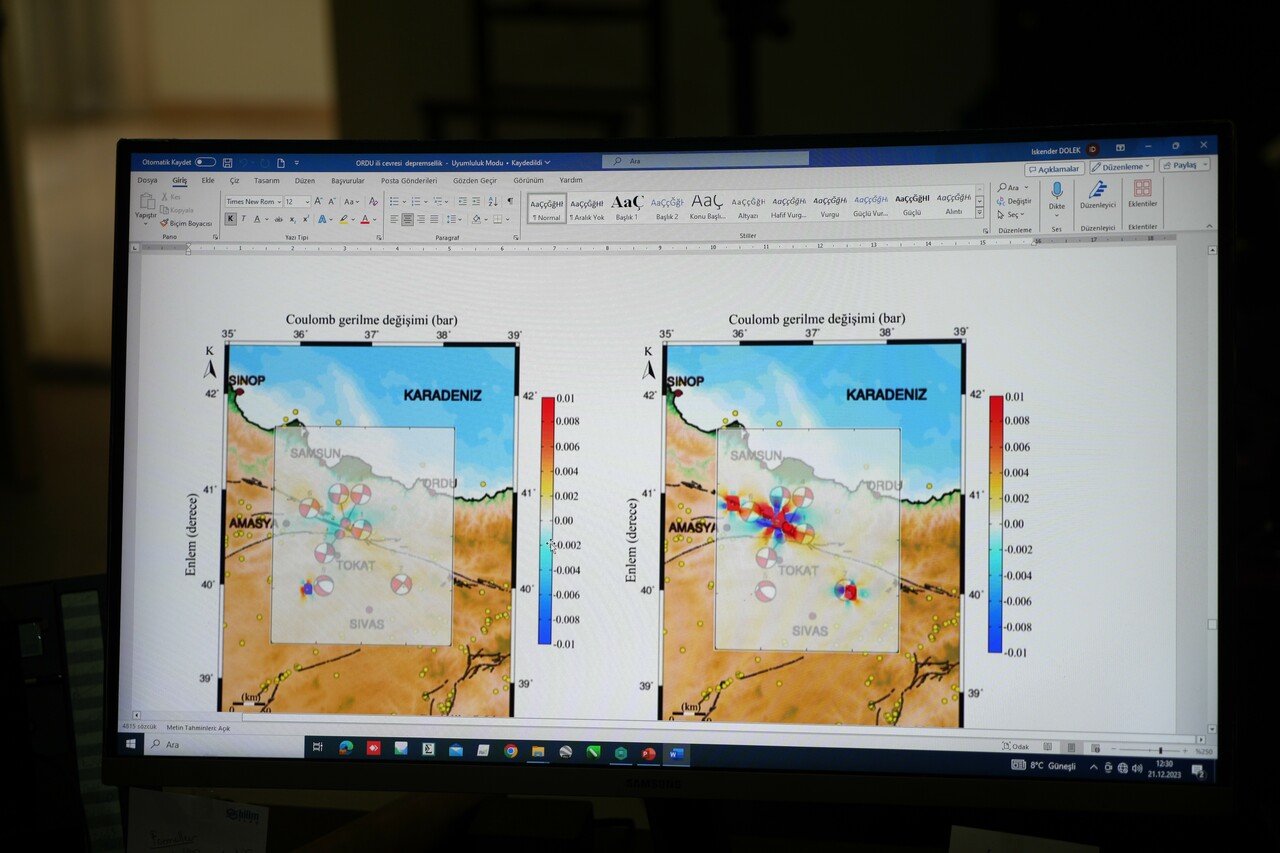
Task: Toggle bold (K) formatting
Action: (230, 219)
